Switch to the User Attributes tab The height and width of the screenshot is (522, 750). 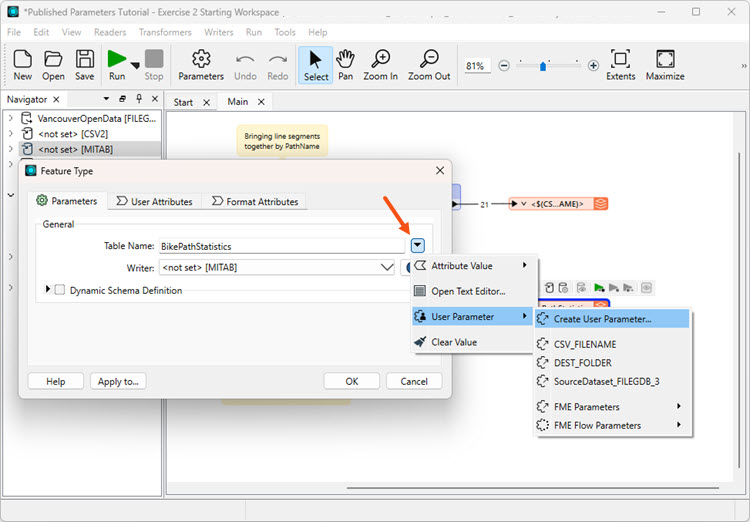[x=154, y=201]
